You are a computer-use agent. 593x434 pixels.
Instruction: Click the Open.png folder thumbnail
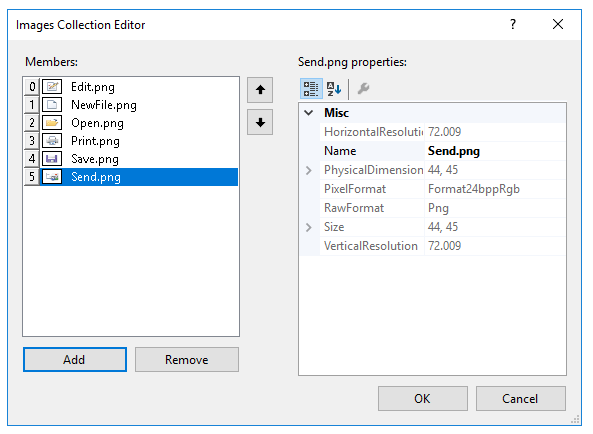(52, 123)
